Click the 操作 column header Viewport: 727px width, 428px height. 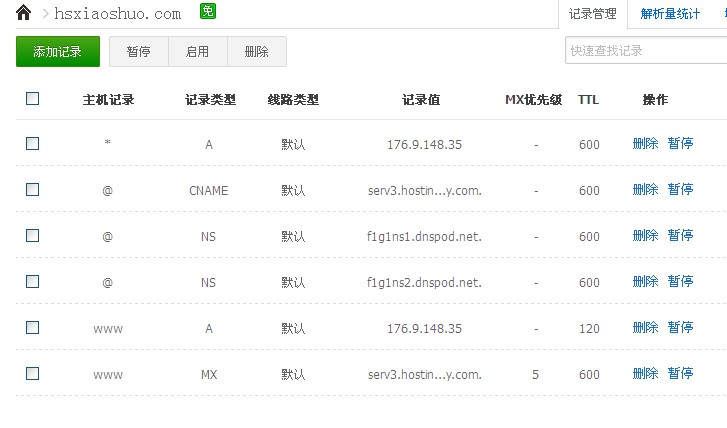pyautogui.click(x=655, y=100)
